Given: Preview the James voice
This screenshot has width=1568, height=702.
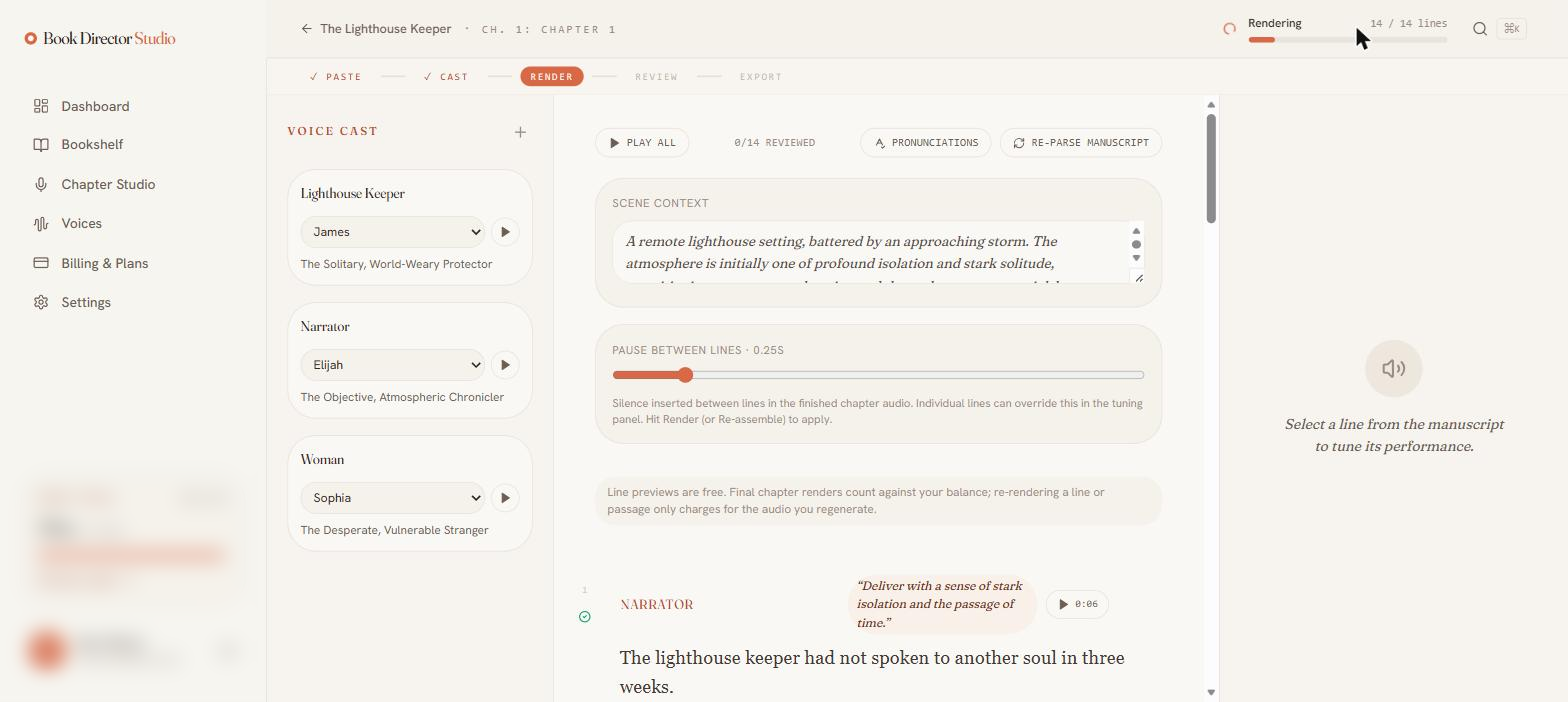Looking at the screenshot, I should (x=505, y=232).
